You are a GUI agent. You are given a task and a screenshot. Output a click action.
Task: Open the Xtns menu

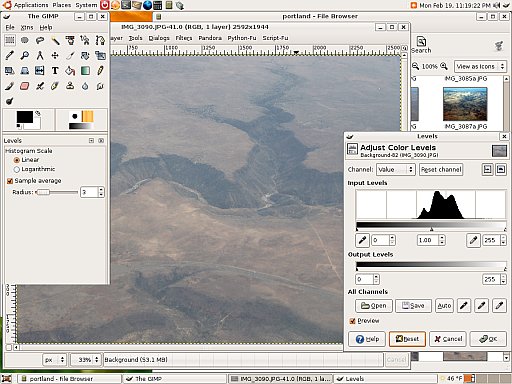(x=27, y=27)
